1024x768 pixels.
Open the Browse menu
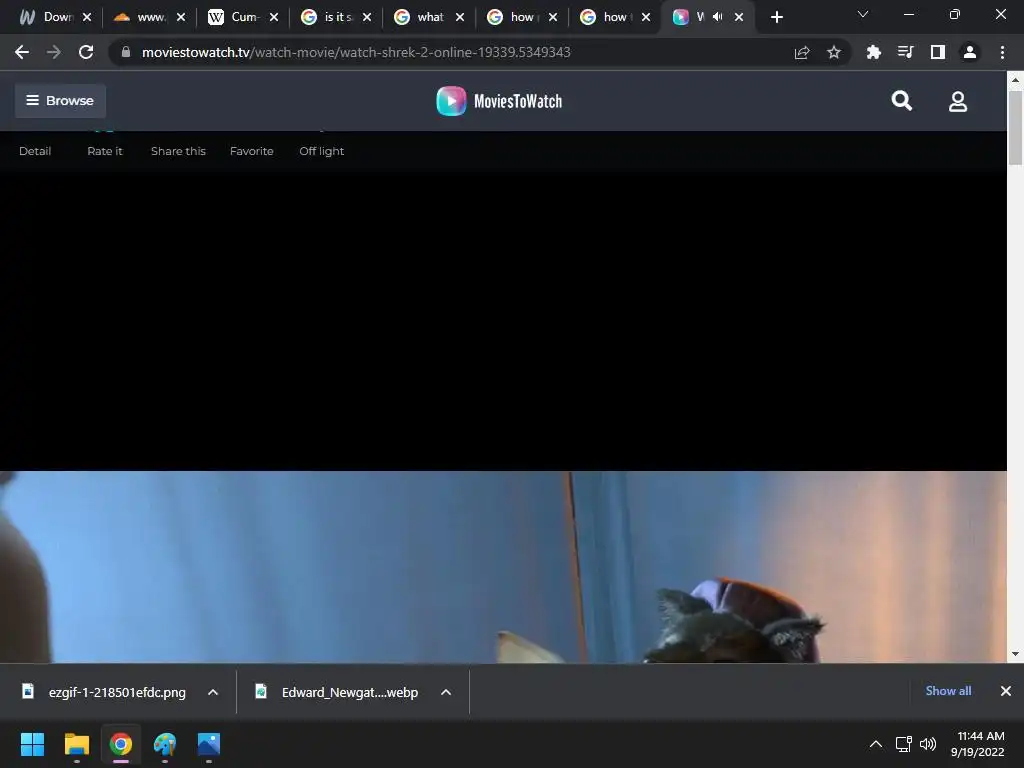click(60, 101)
